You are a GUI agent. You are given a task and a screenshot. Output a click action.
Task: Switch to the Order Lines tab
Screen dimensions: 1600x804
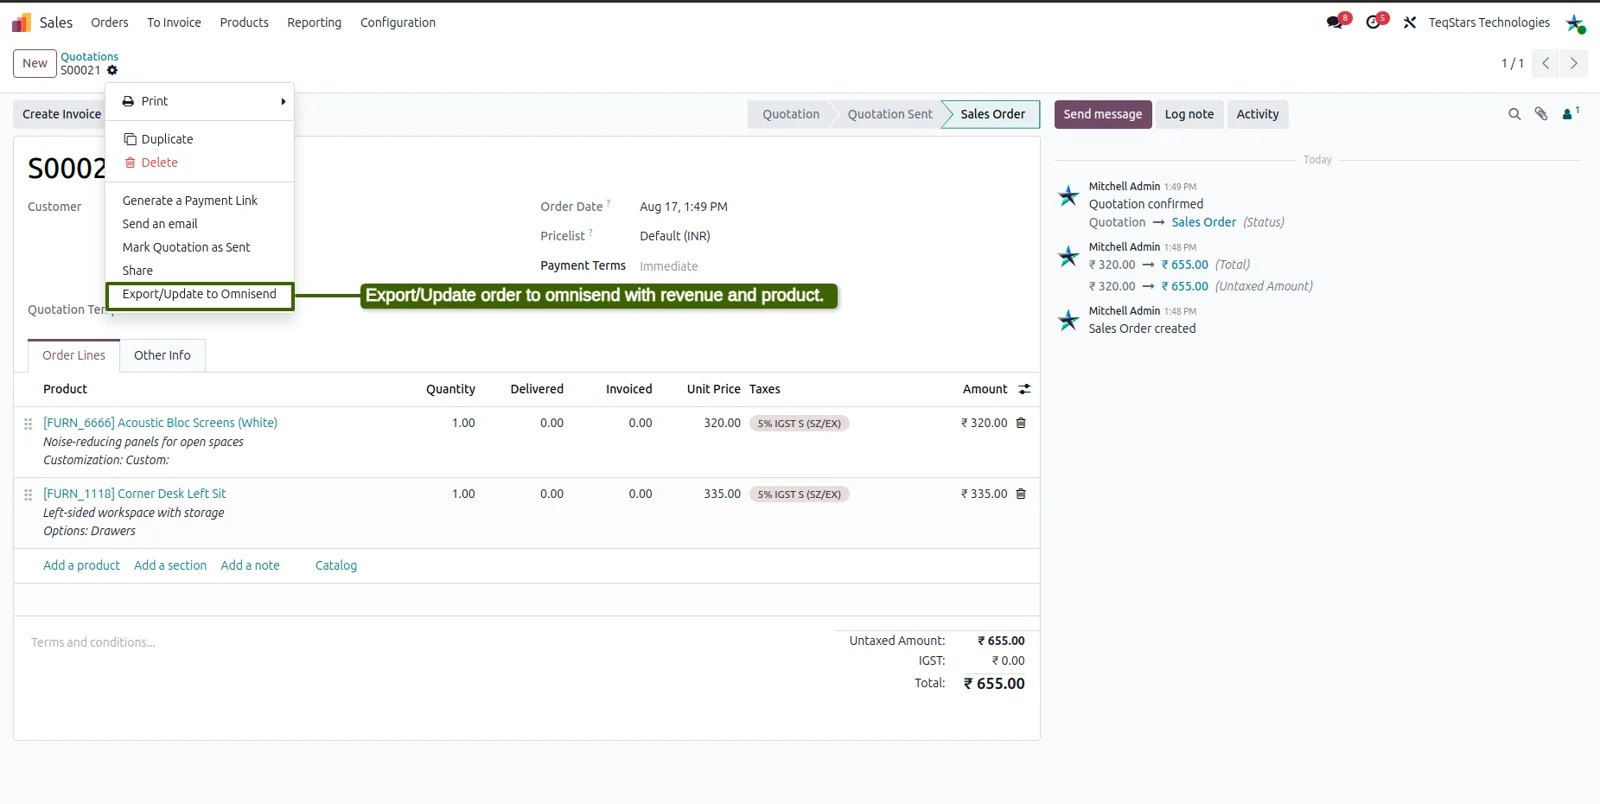(x=74, y=355)
